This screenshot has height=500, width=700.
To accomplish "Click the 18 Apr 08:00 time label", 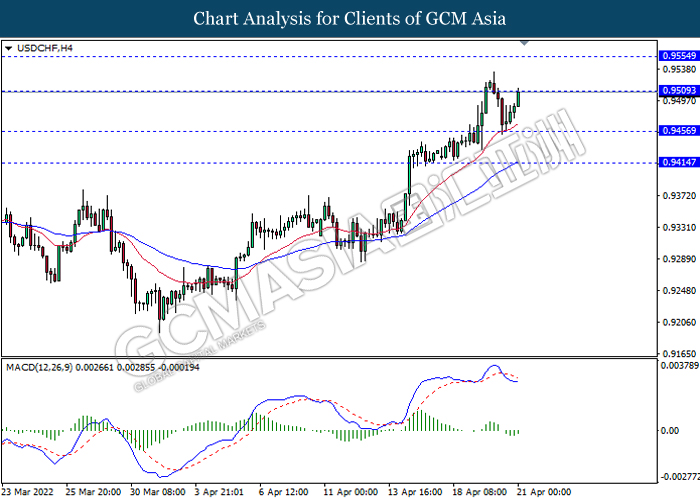I will point(480,492).
